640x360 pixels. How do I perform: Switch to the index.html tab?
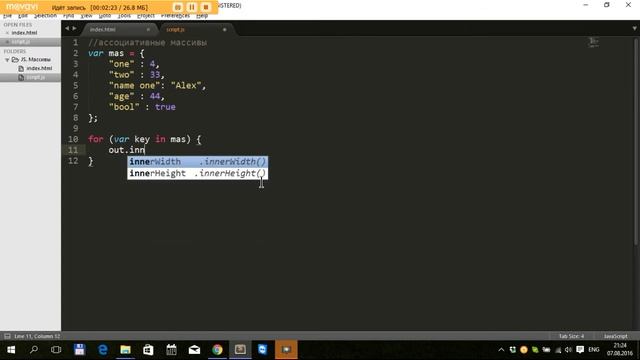(118, 29)
